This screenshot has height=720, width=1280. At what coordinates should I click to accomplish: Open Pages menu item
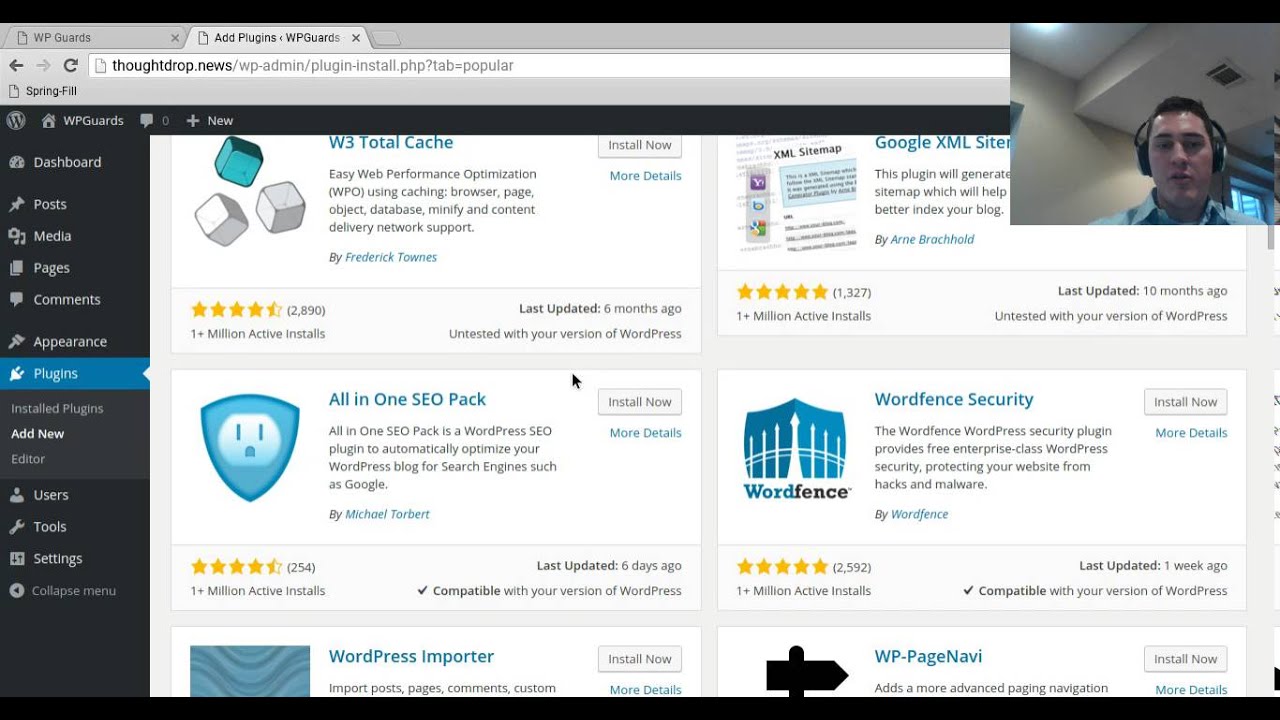point(75,268)
